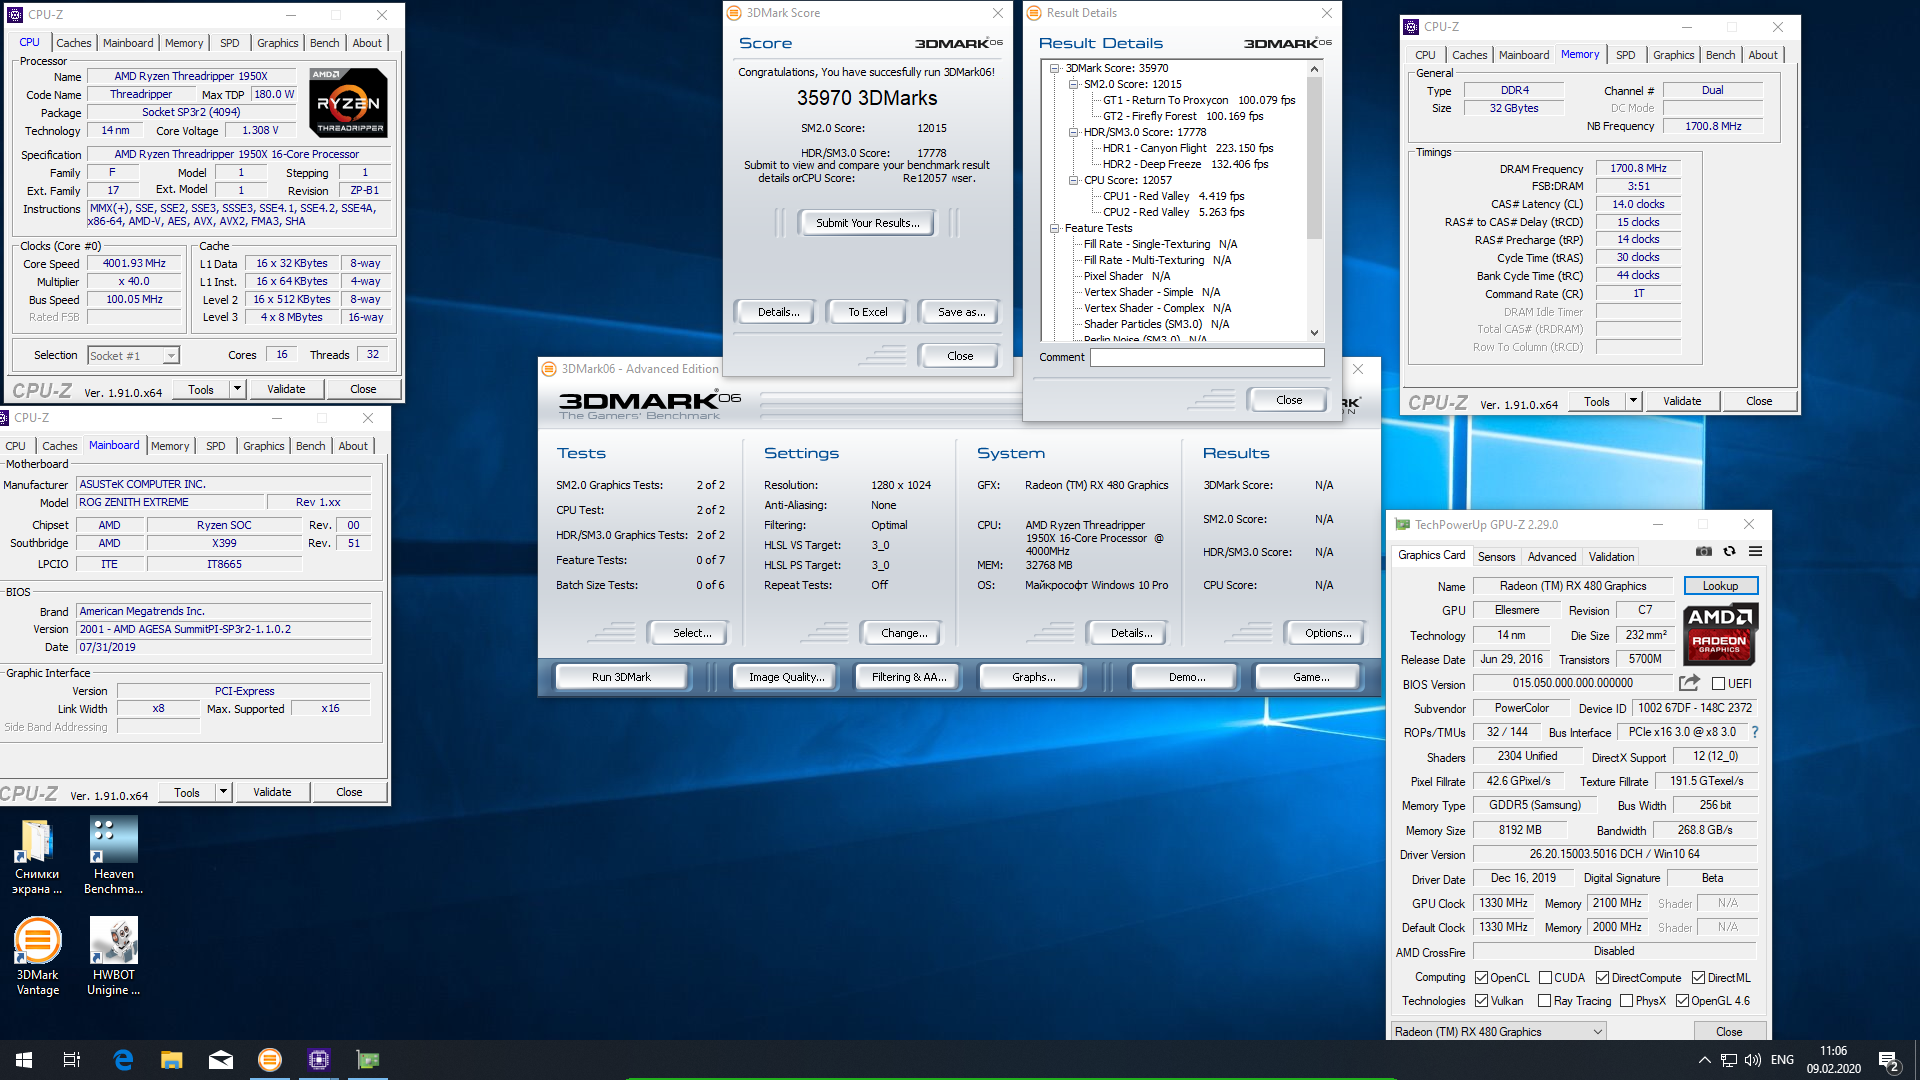Screen dimensions: 1920x1080
Task: Click the Result Details vertical scrollbar thumb
Action: (1314, 158)
